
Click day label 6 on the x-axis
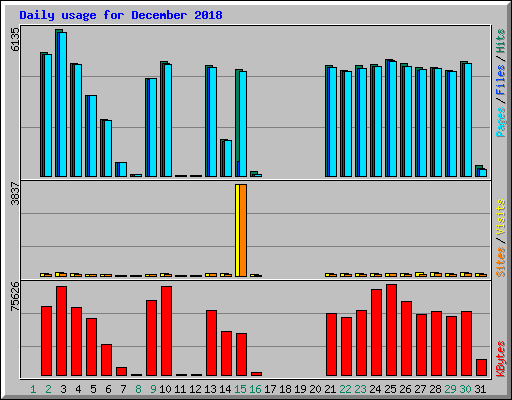[108, 389]
